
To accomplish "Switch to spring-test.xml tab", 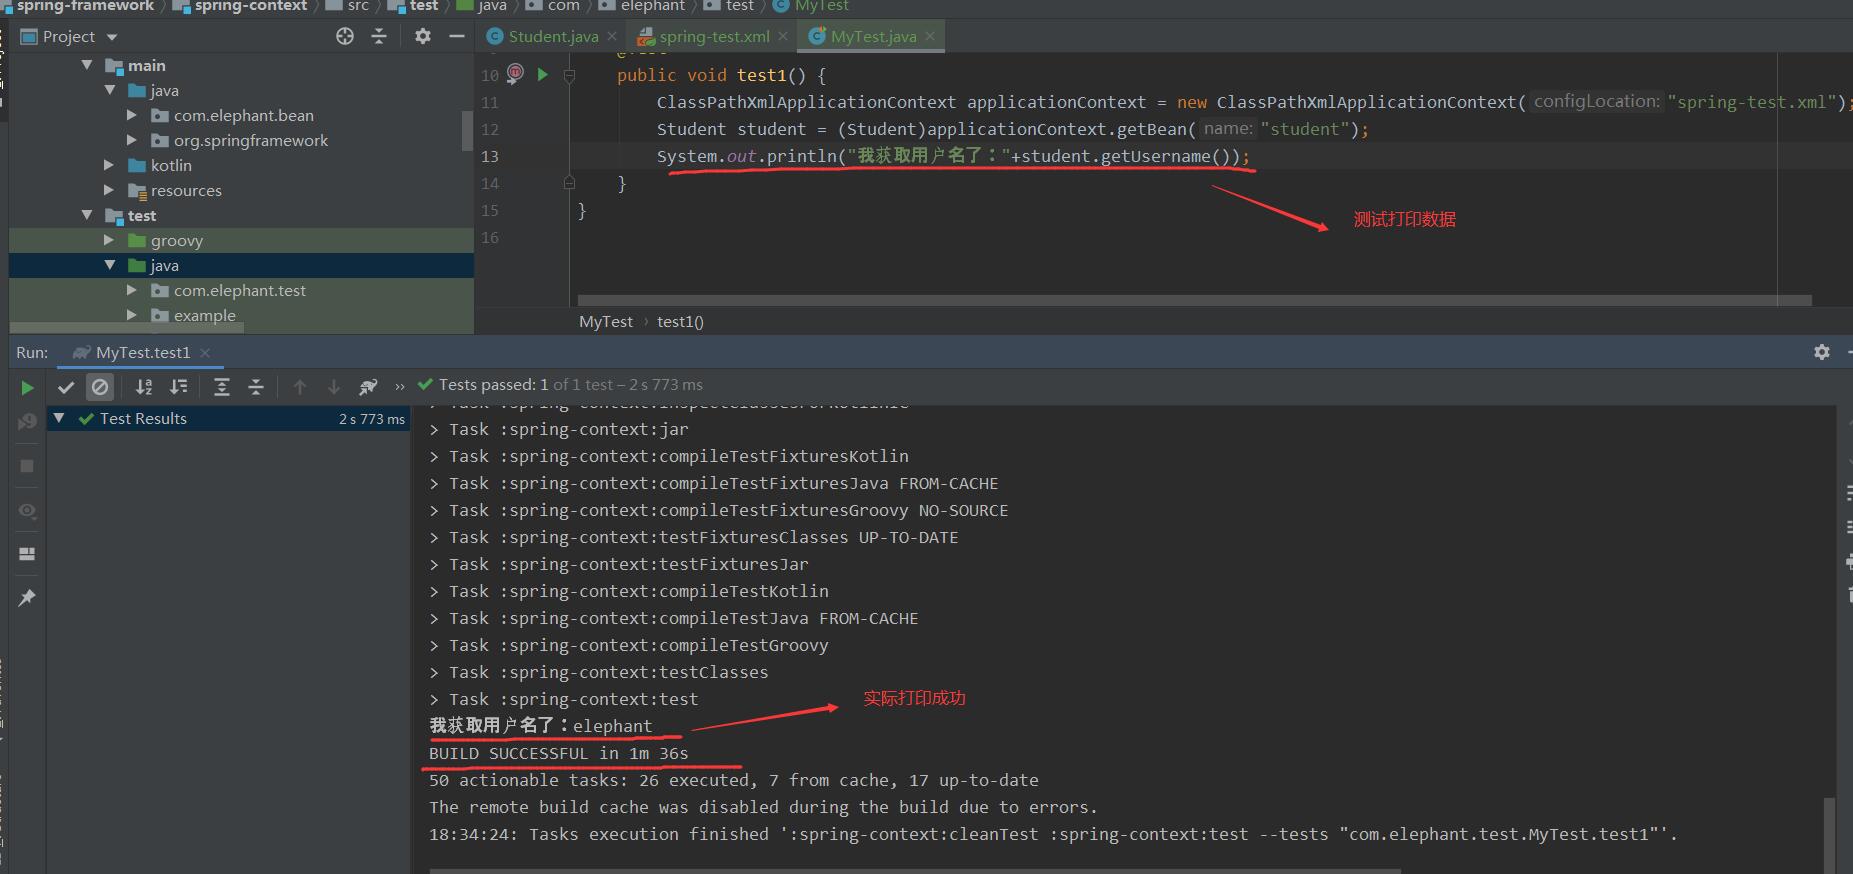I will [x=714, y=36].
